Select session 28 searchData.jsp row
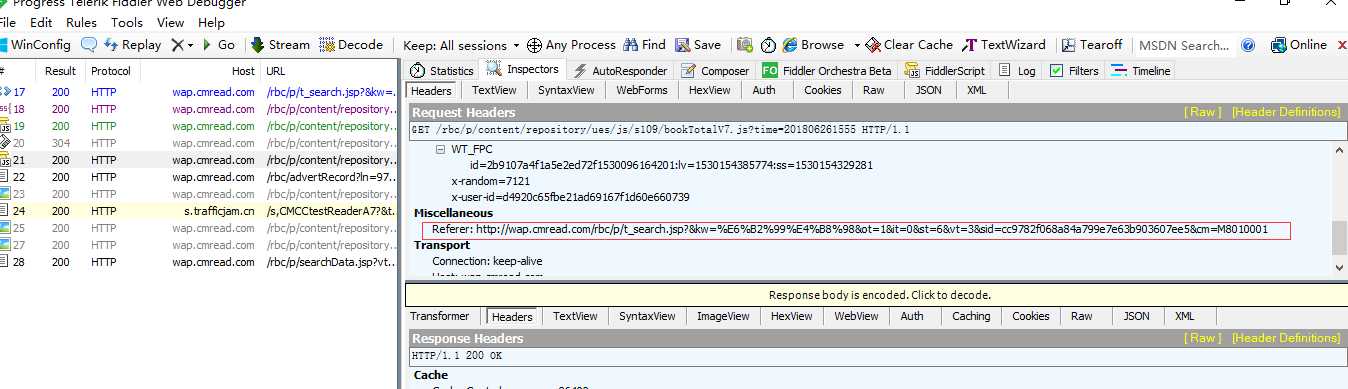1348x389 pixels. pos(199,262)
